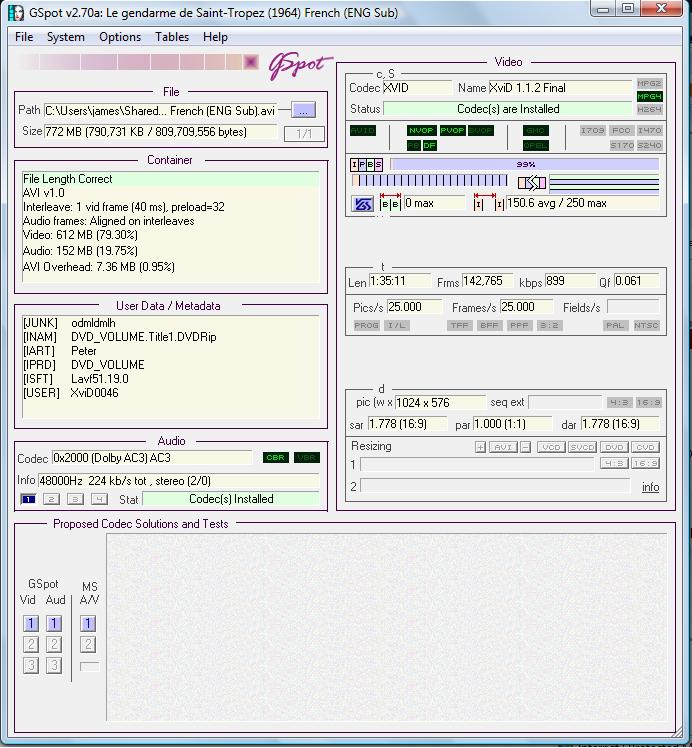This screenshot has width=692, height=748.
Task: Click the 1/1 file counter button
Action: (x=304, y=134)
